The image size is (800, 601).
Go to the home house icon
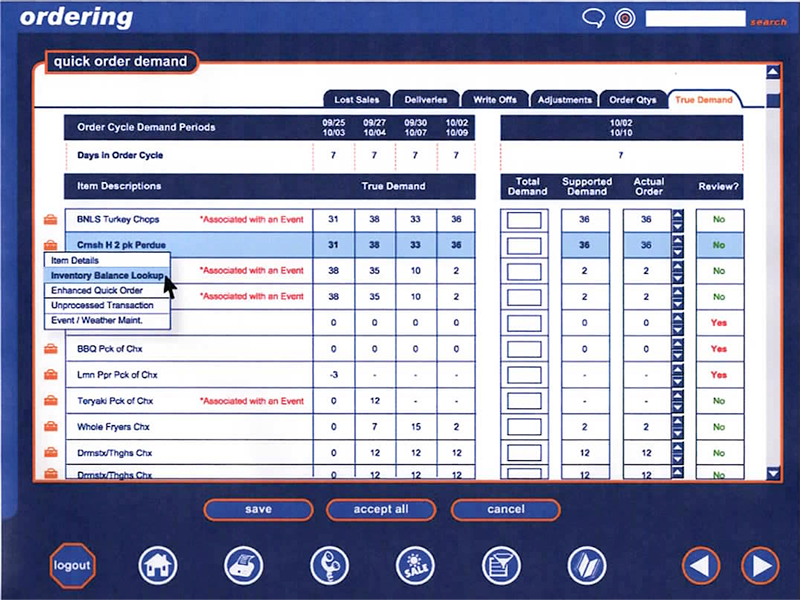pyautogui.click(x=158, y=566)
